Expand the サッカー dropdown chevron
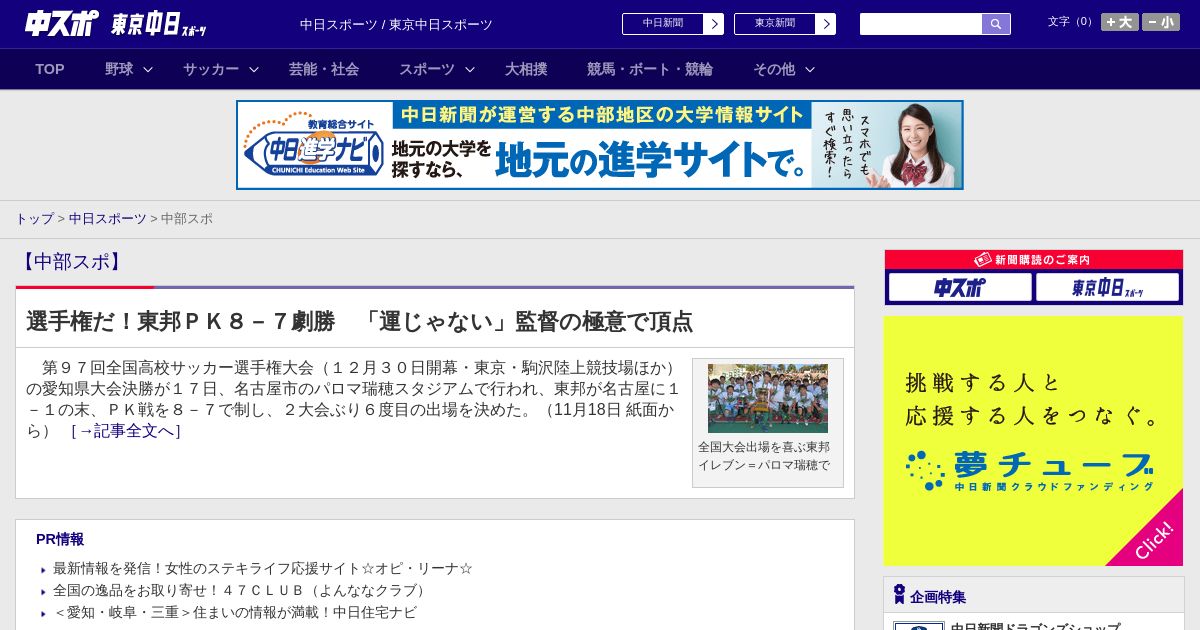1200x630 pixels. click(254, 69)
